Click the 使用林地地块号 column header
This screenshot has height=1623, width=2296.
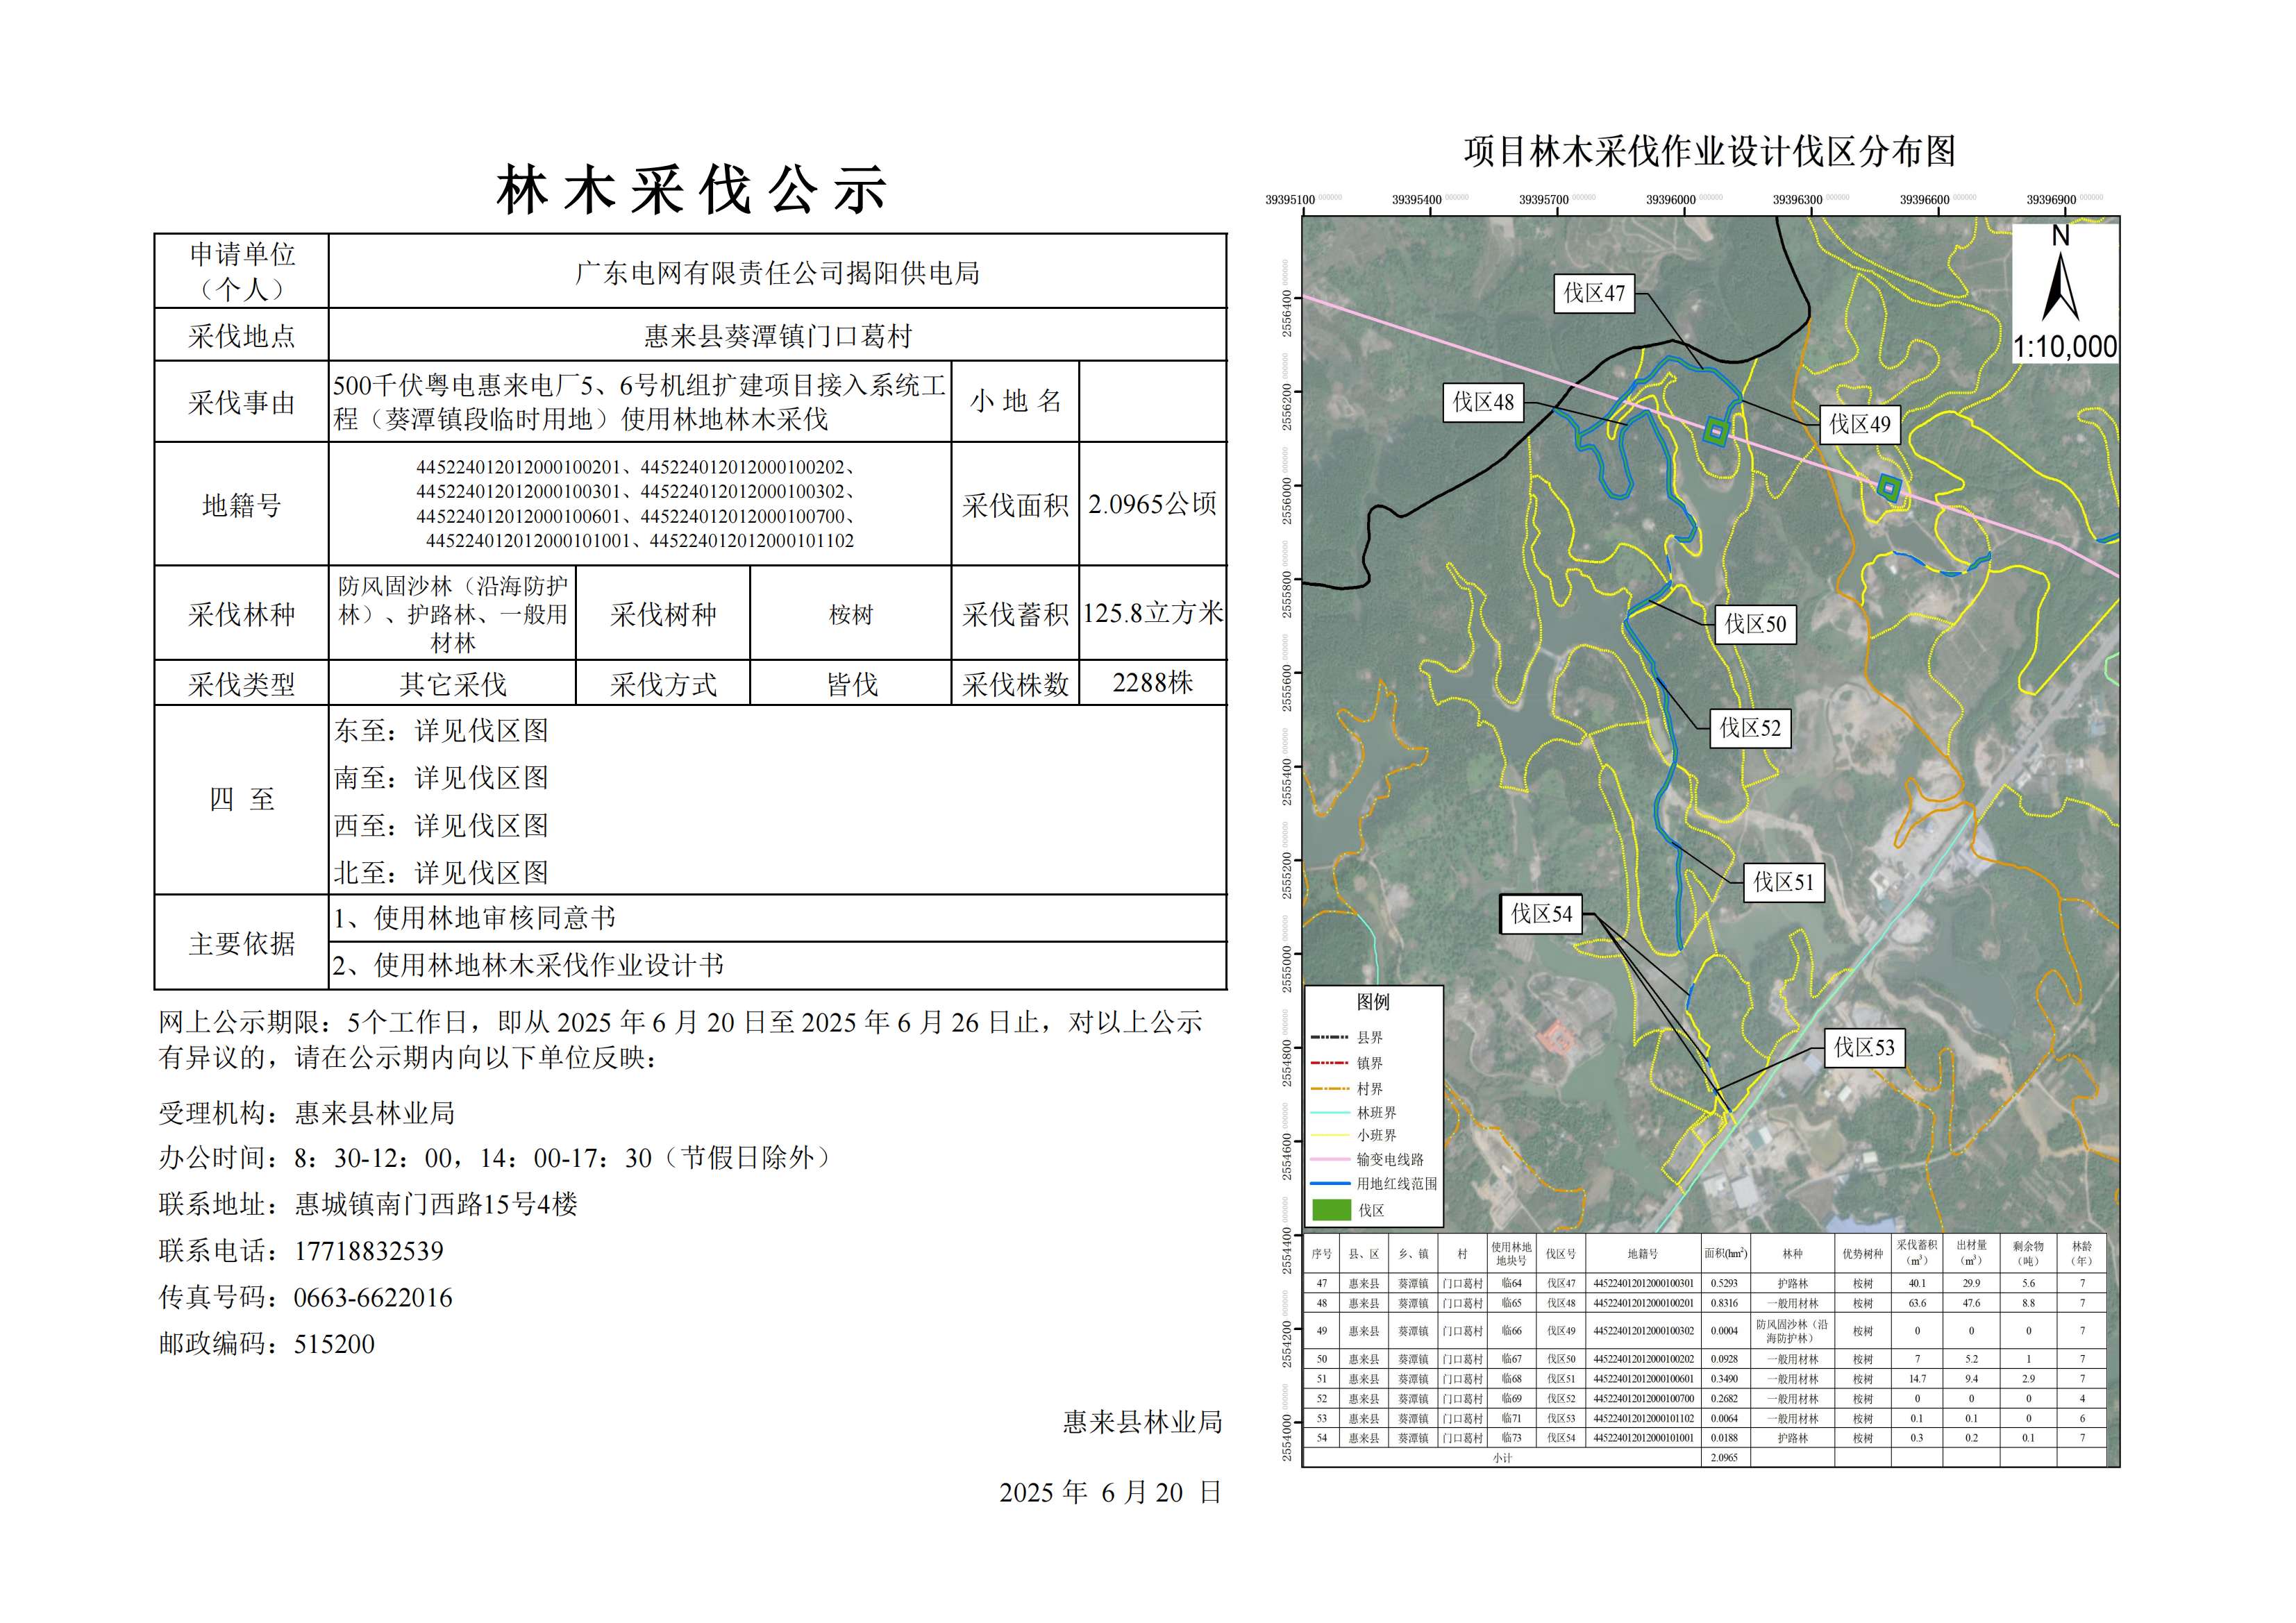point(1511,1253)
